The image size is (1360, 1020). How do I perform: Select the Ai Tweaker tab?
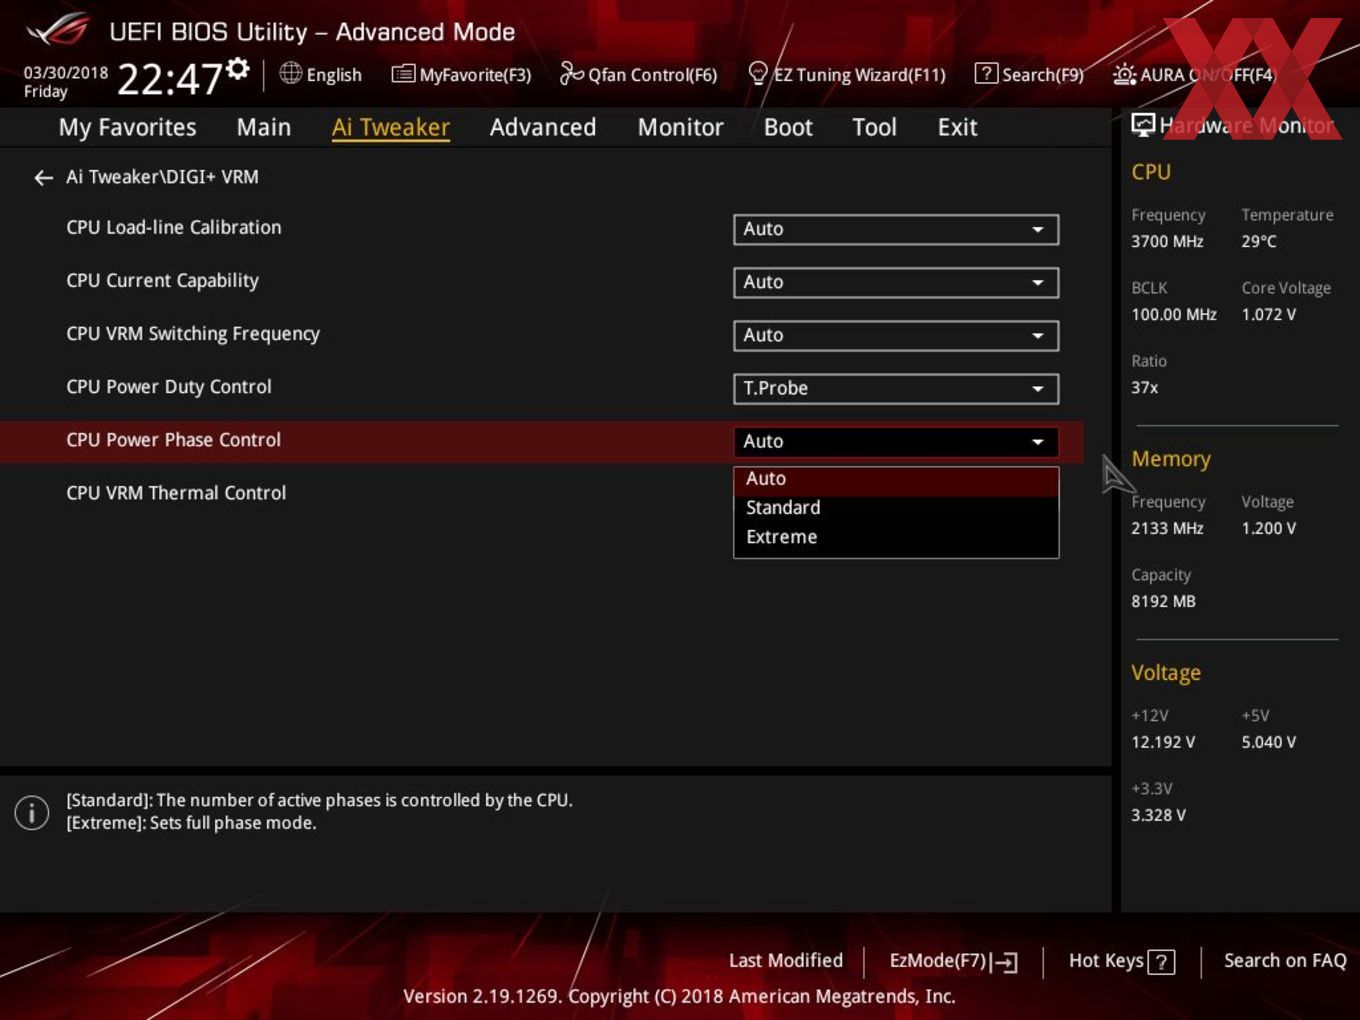coord(391,127)
